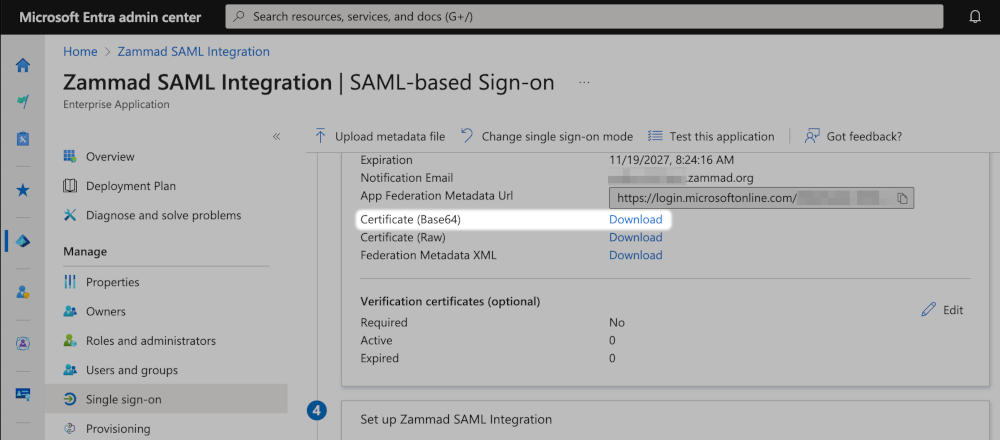Download the Certificate (Base64)

635,219
